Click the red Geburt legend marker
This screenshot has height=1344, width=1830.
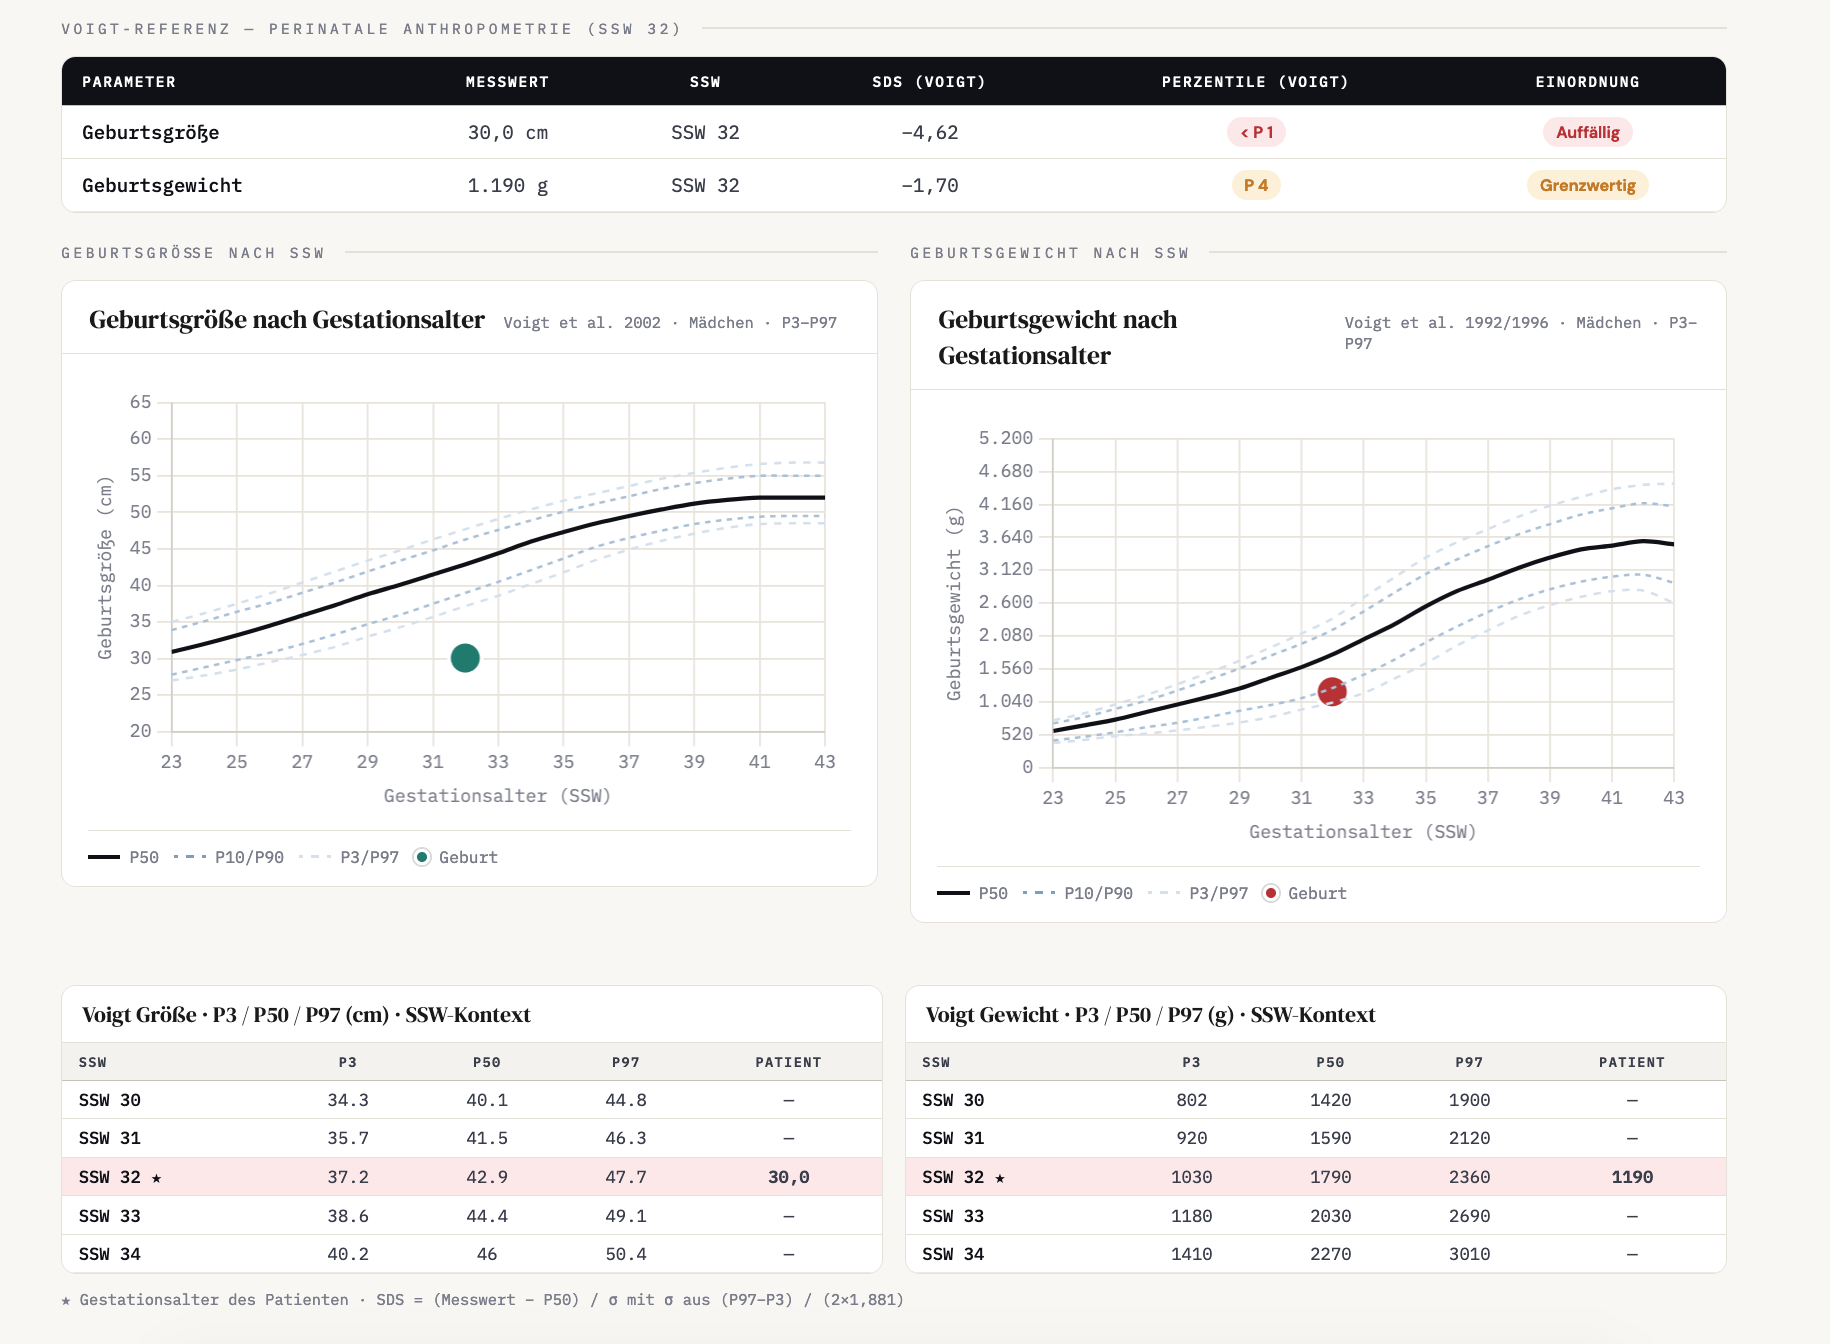(1271, 893)
